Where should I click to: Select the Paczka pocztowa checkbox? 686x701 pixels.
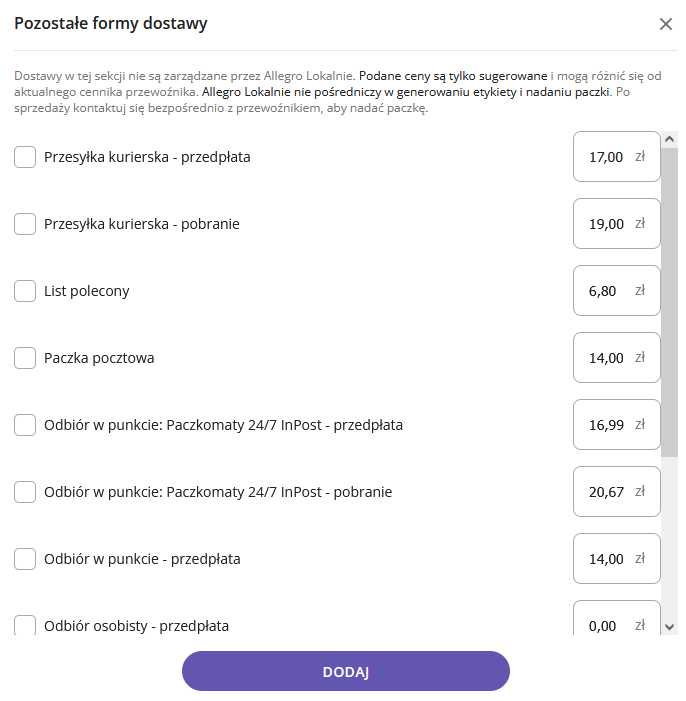(x=25, y=358)
